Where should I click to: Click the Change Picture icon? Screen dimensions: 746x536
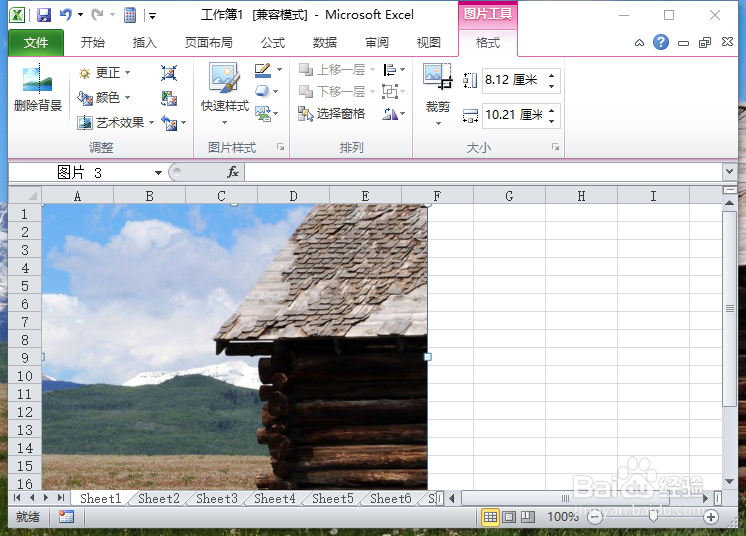(x=169, y=98)
